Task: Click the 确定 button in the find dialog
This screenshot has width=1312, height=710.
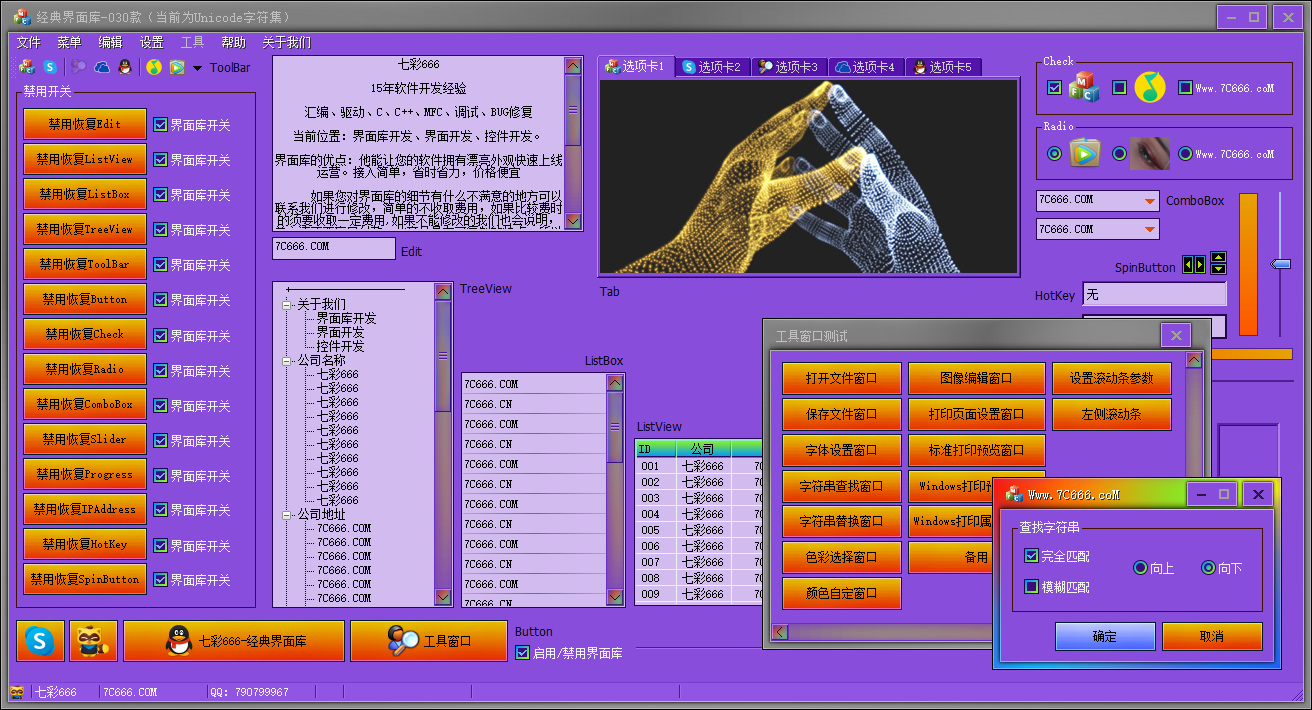Action: point(1104,636)
